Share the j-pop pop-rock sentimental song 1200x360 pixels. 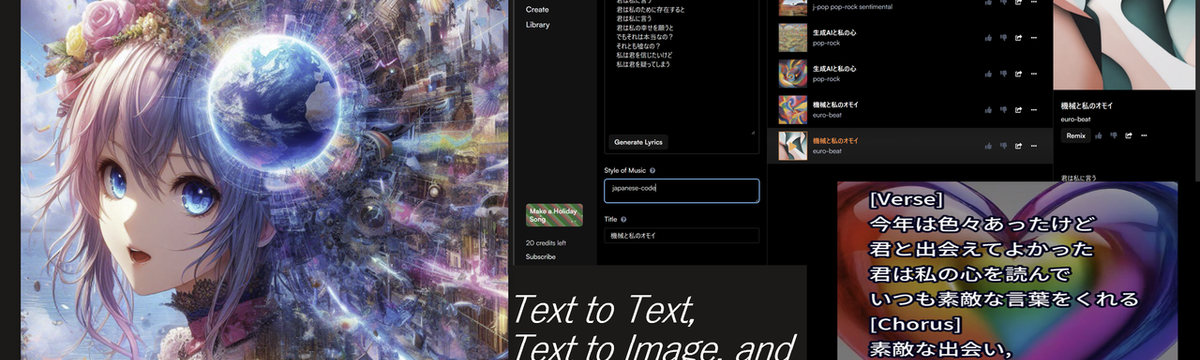1017,3
